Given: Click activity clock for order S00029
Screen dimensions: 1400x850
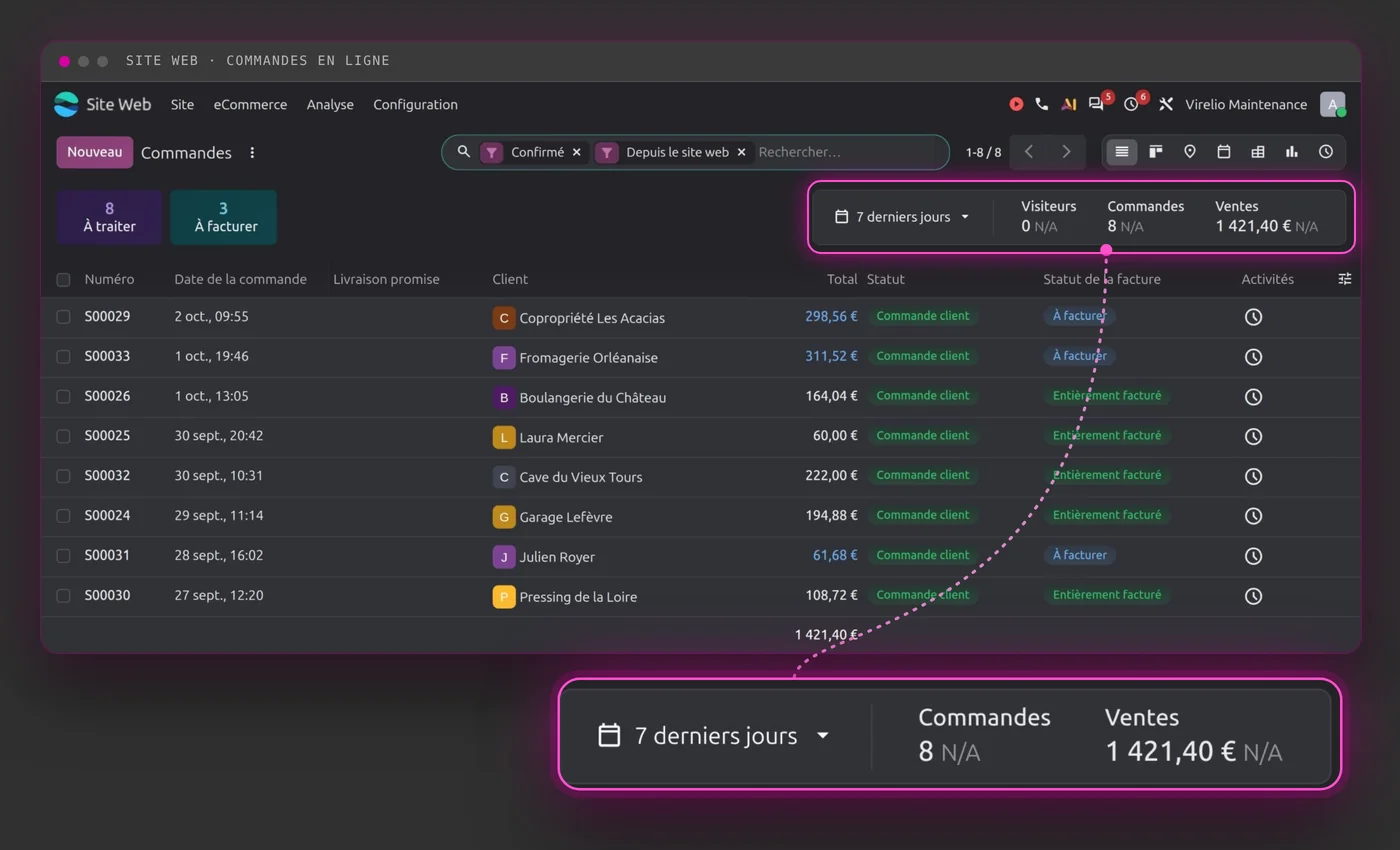Looking at the screenshot, I should pos(1253,317).
